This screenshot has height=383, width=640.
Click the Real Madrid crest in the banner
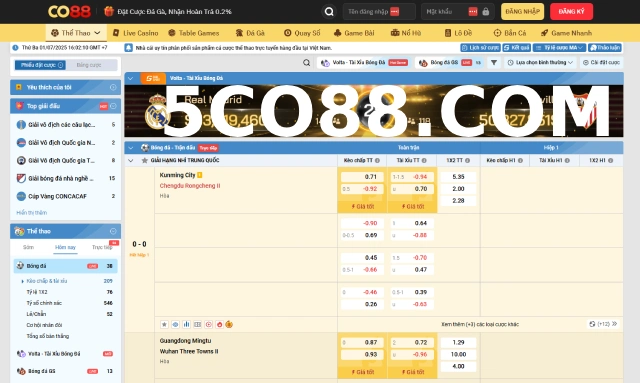pos(157,111)
